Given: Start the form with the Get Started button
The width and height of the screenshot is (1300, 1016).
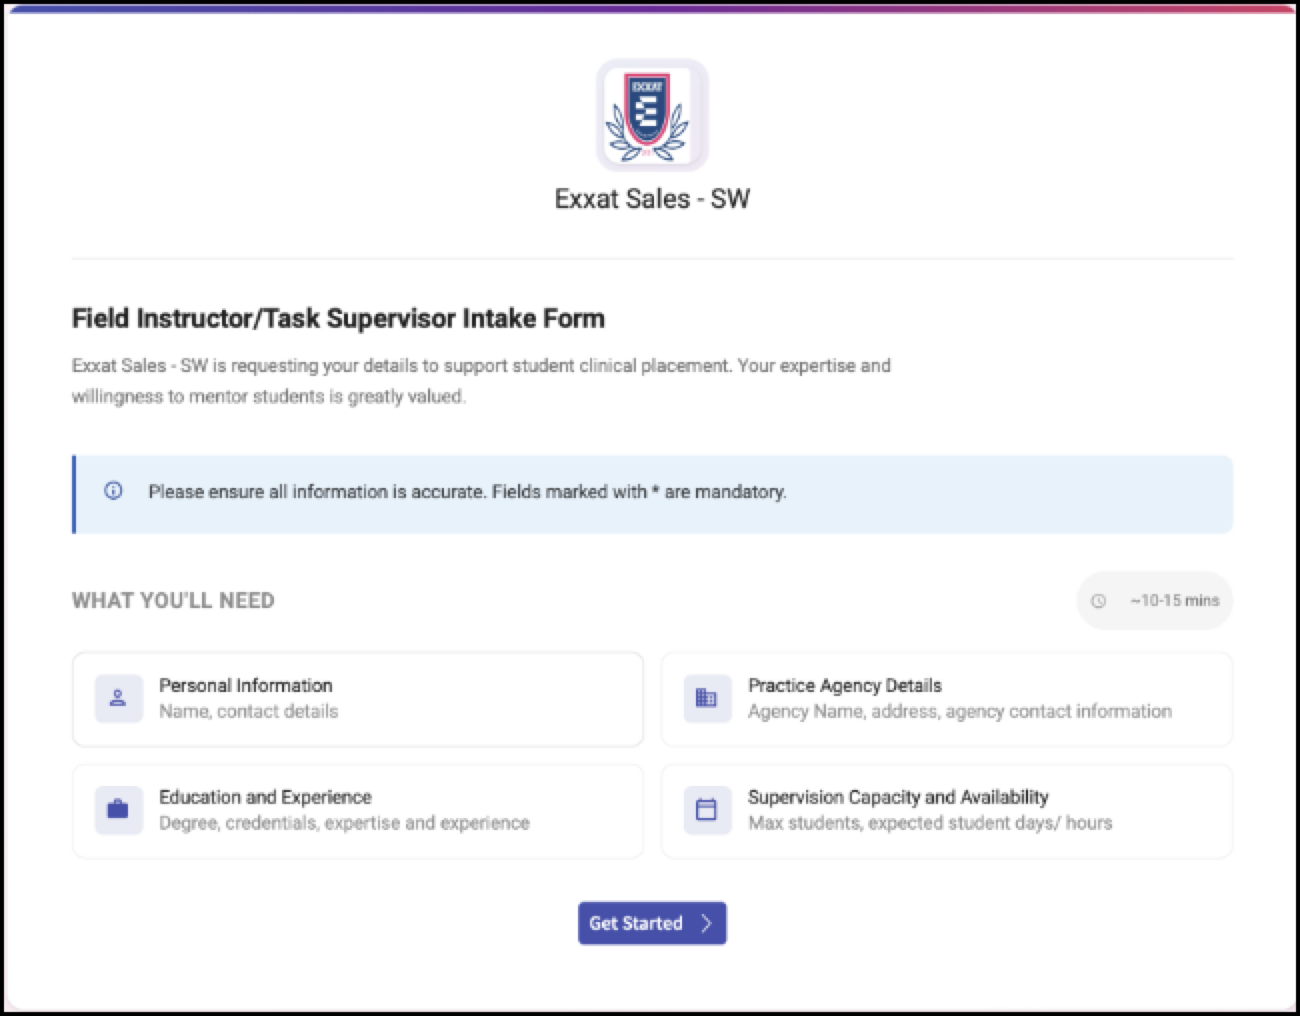Looking at the screenshot, I should point(652,923).
